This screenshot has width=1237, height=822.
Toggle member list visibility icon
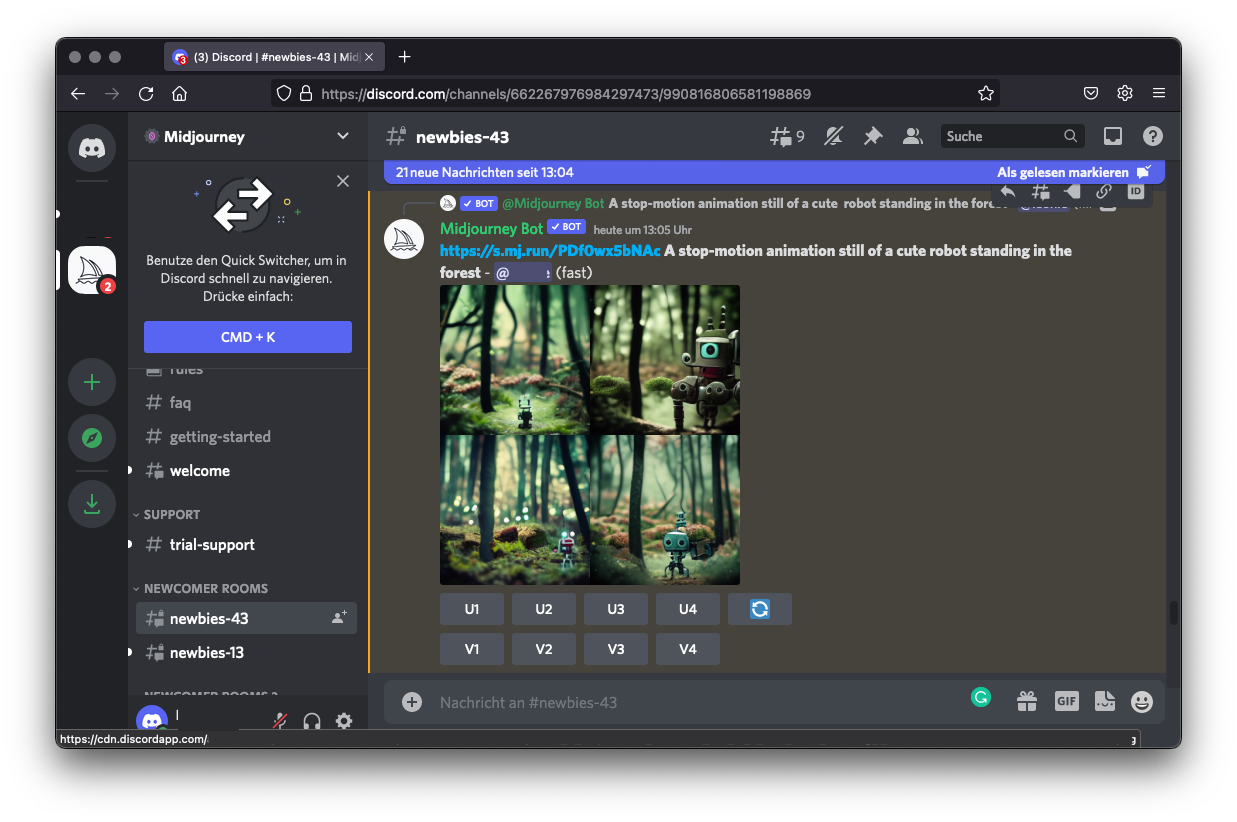point(912,136)
